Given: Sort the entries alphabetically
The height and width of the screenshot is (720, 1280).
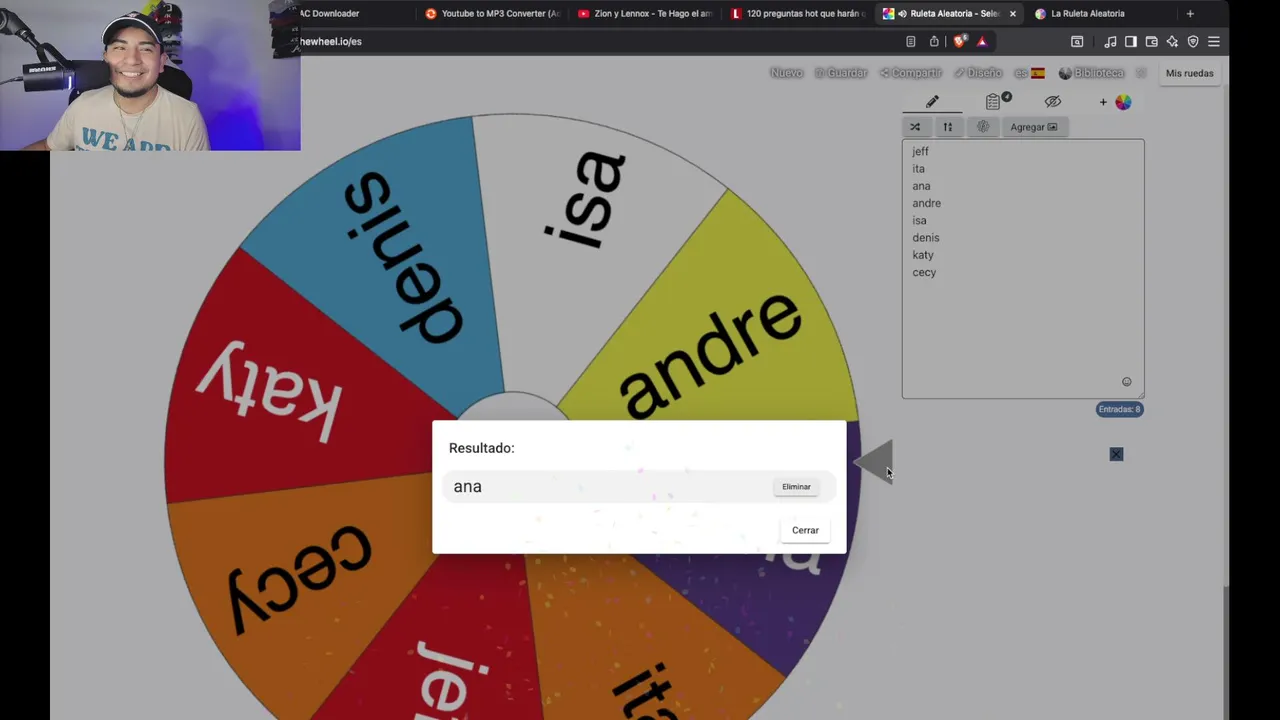Looking at the screenshot, I should 947,127.
